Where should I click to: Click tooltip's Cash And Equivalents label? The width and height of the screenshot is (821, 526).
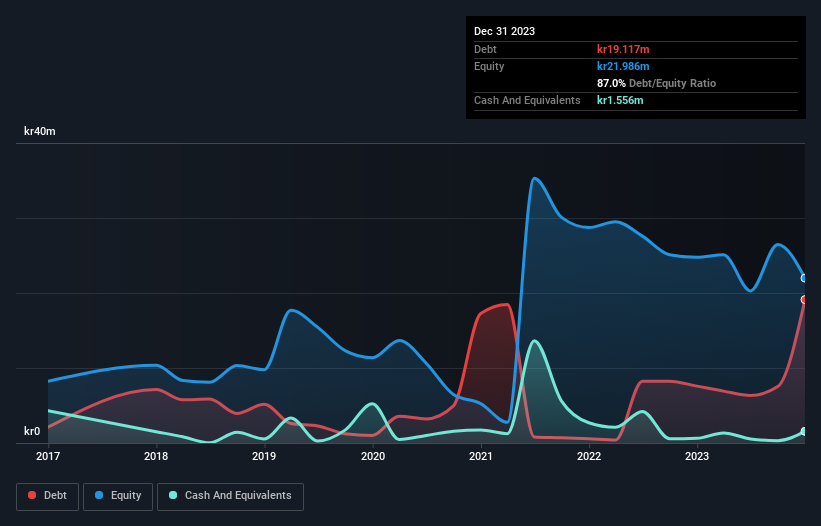[x=527, y=100]
